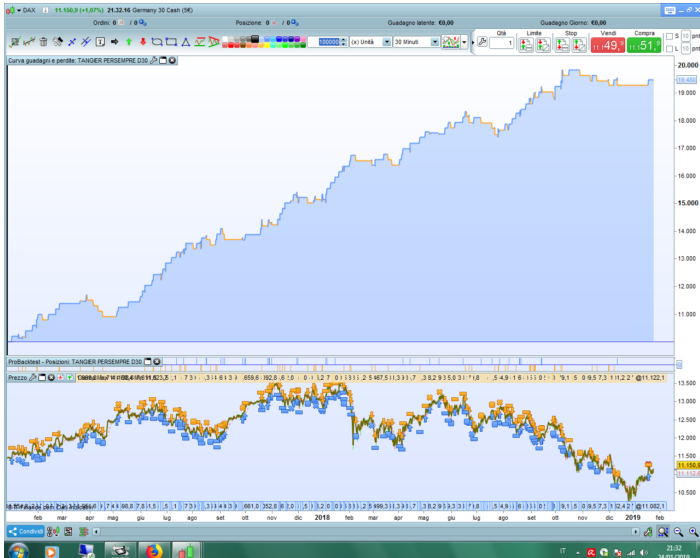The width and height of the screenshot is (700, 558).
Task: Click the second Limite order button
Action: click(543, 45)
